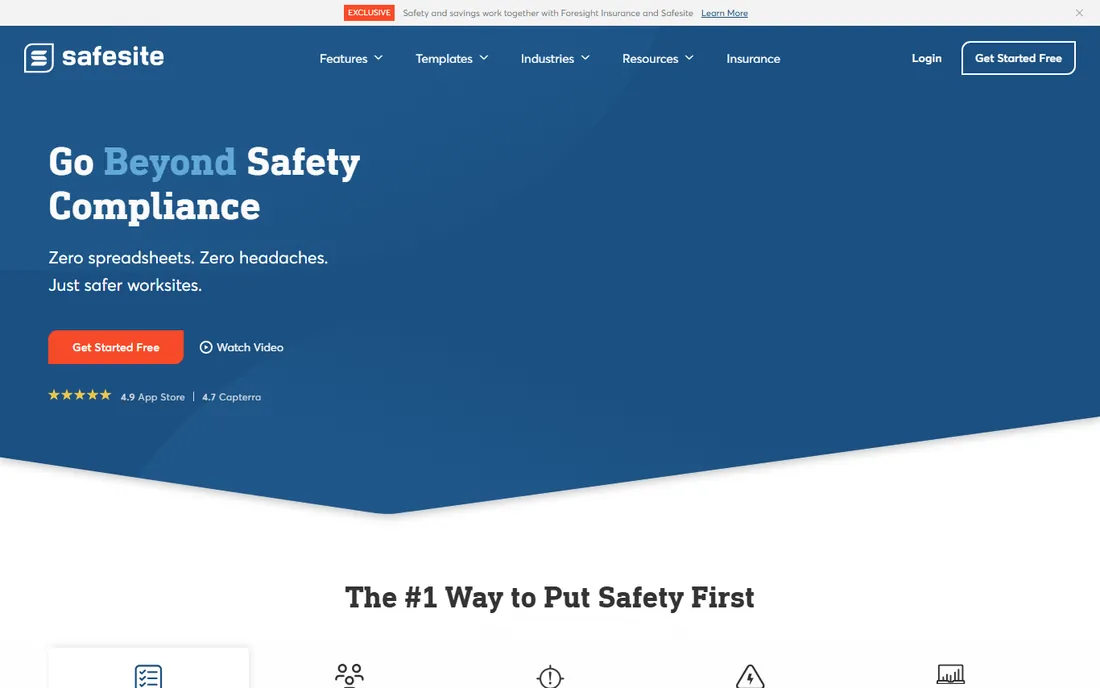
Task: Click the 4.9 App Store rating text
Action: click(x=152, y=397)
